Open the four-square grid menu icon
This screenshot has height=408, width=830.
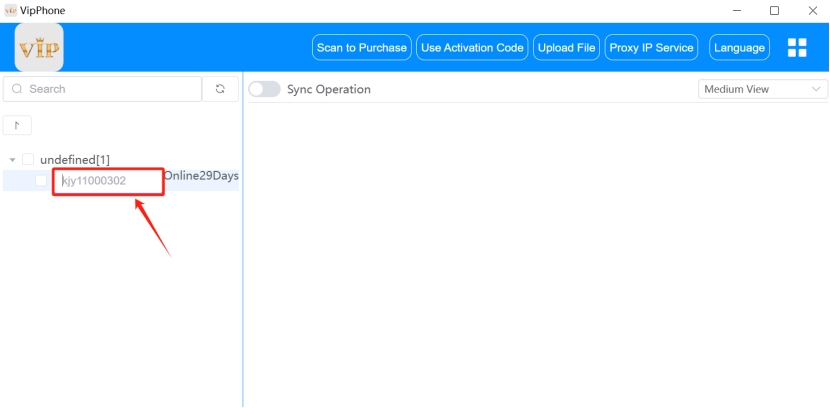pos(797,48)
